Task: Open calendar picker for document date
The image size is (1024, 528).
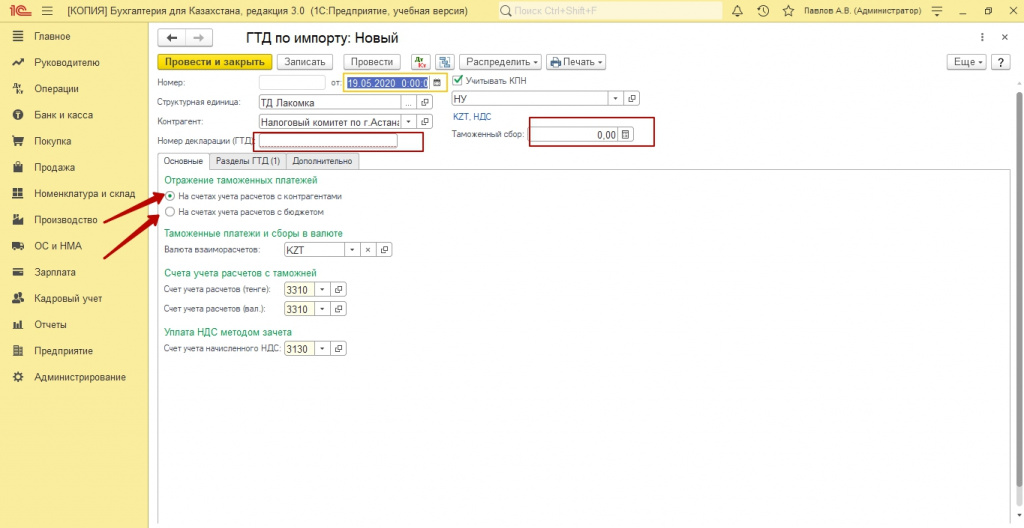Action: point(437,82)
